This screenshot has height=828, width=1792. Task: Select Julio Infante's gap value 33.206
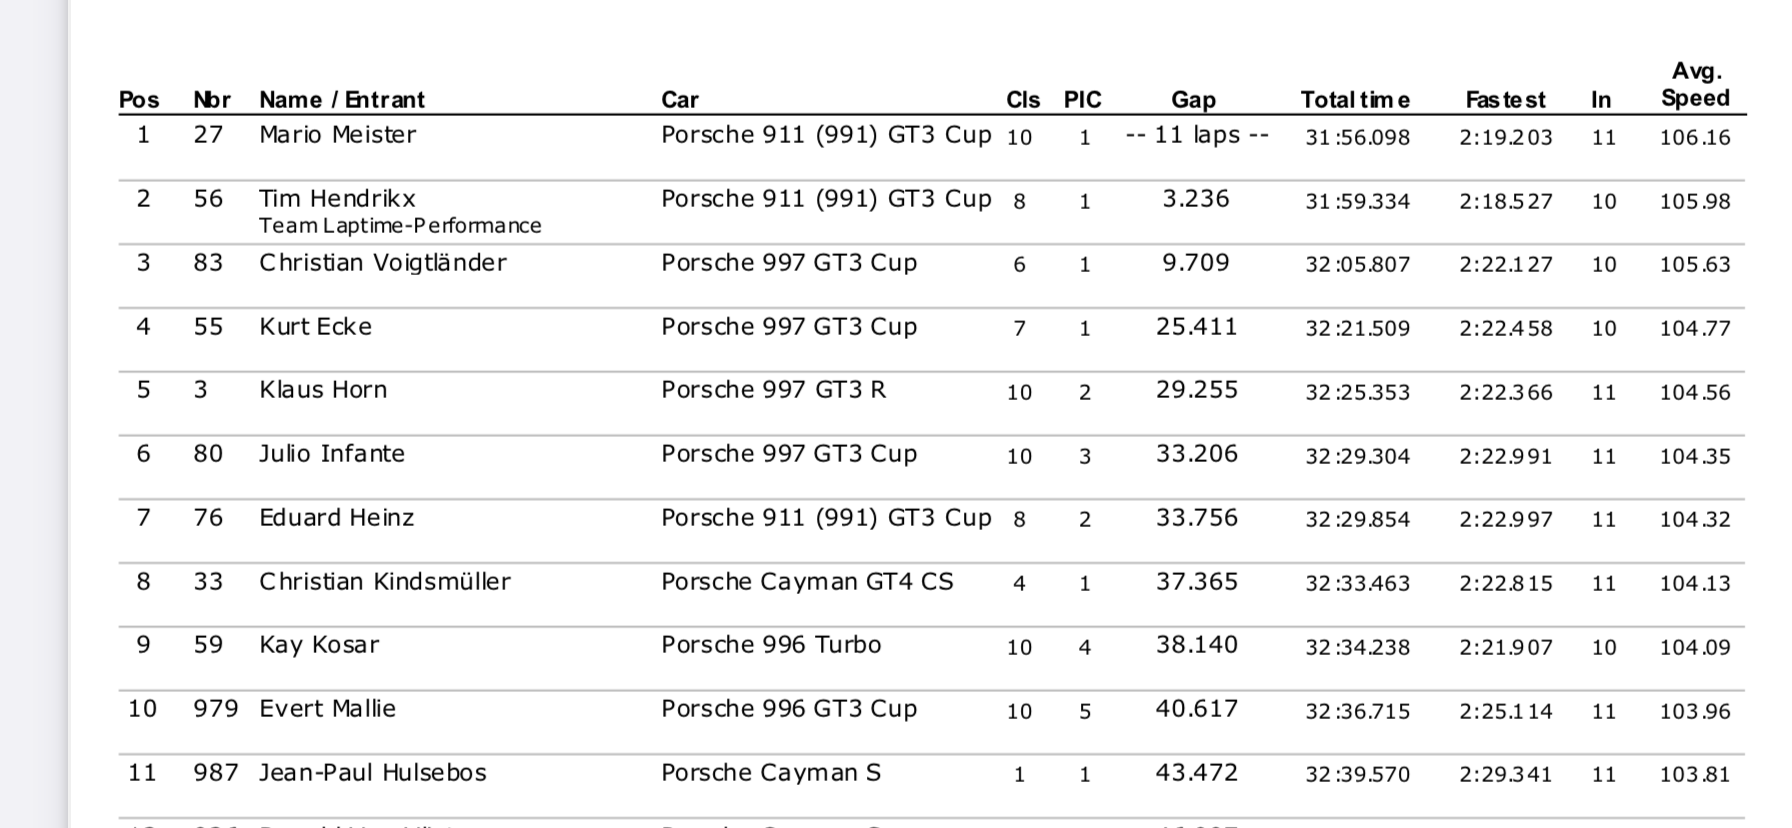(1196, 454)
